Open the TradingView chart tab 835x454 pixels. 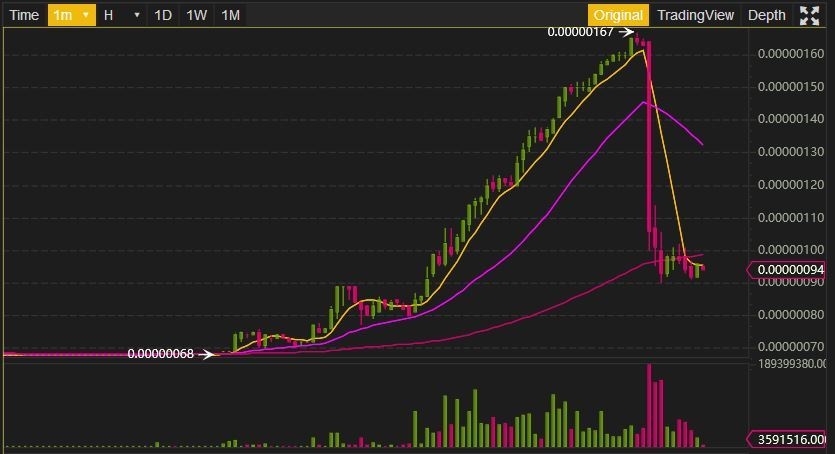coord(695,15)
